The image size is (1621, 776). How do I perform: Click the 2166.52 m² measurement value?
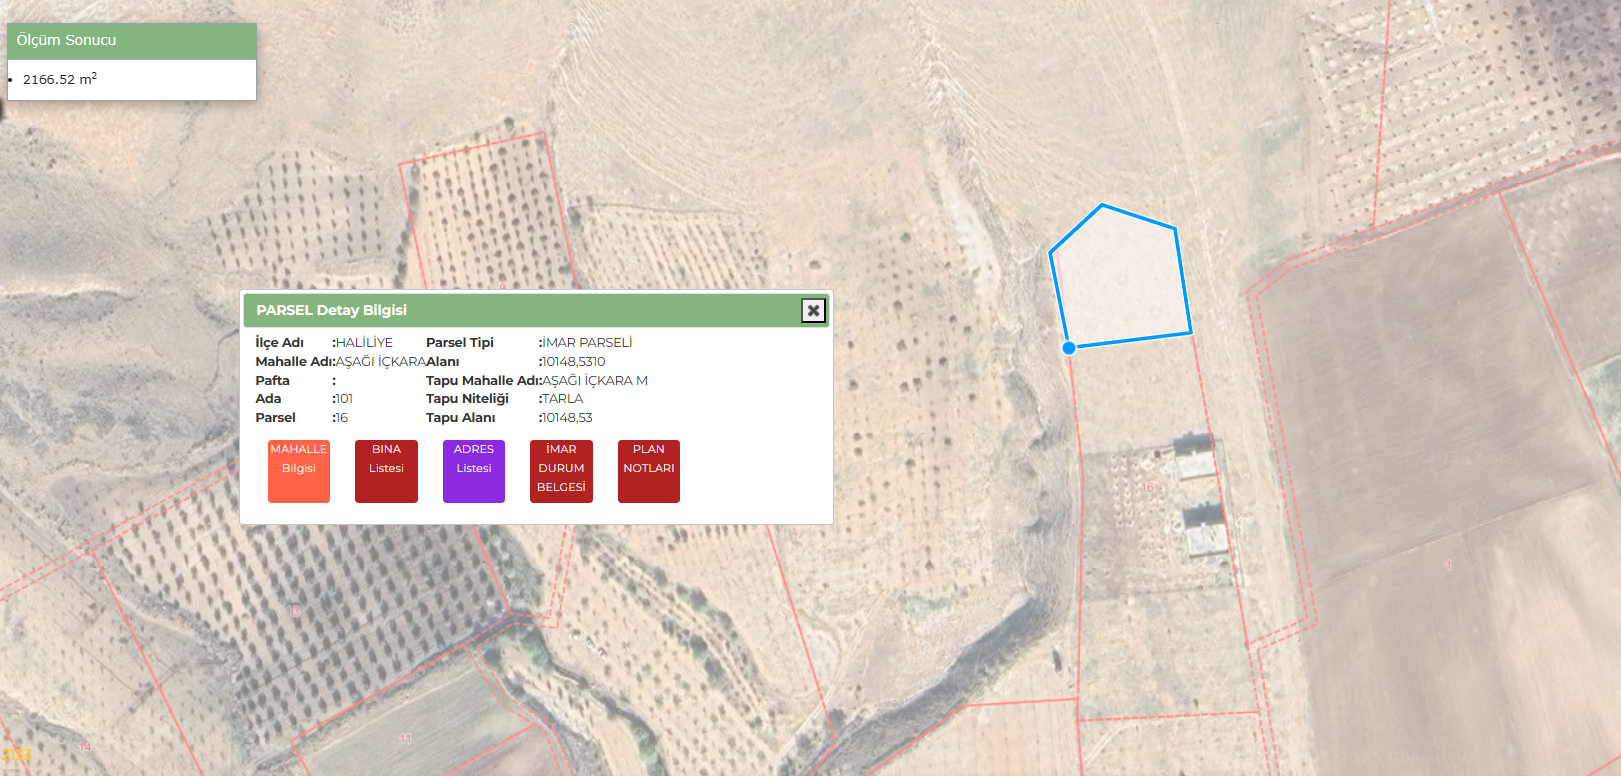coord(60,79)
